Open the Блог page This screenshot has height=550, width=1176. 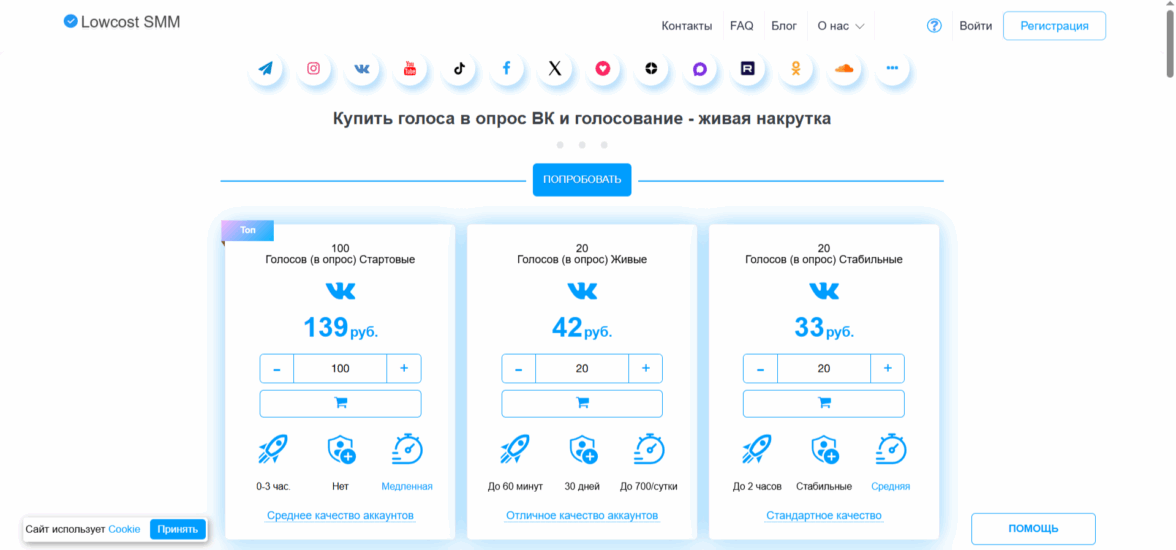784,26
